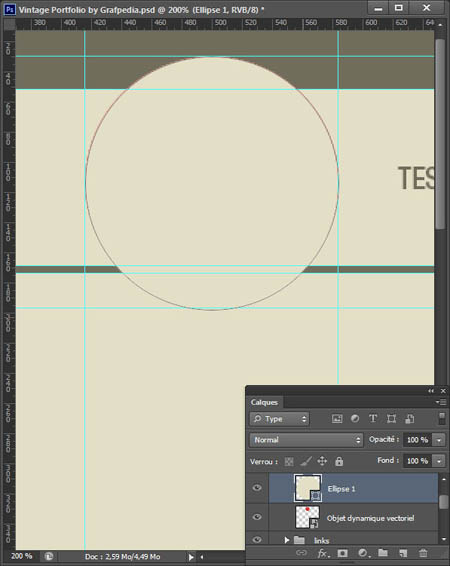Create a new layer
The image size is (450, 566).
click(403, 553)
